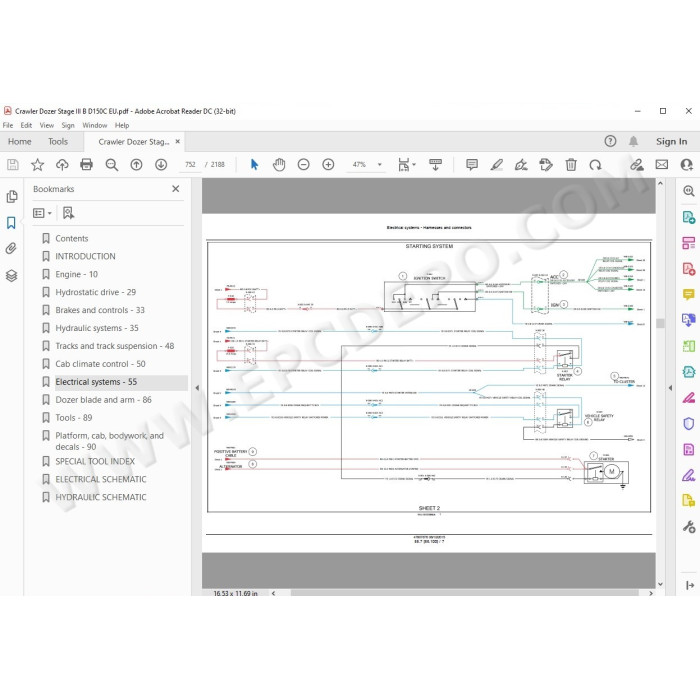700x700 pixels.
Task: Rotate the page with rotate icon
Action: click(x=595, y=165)
